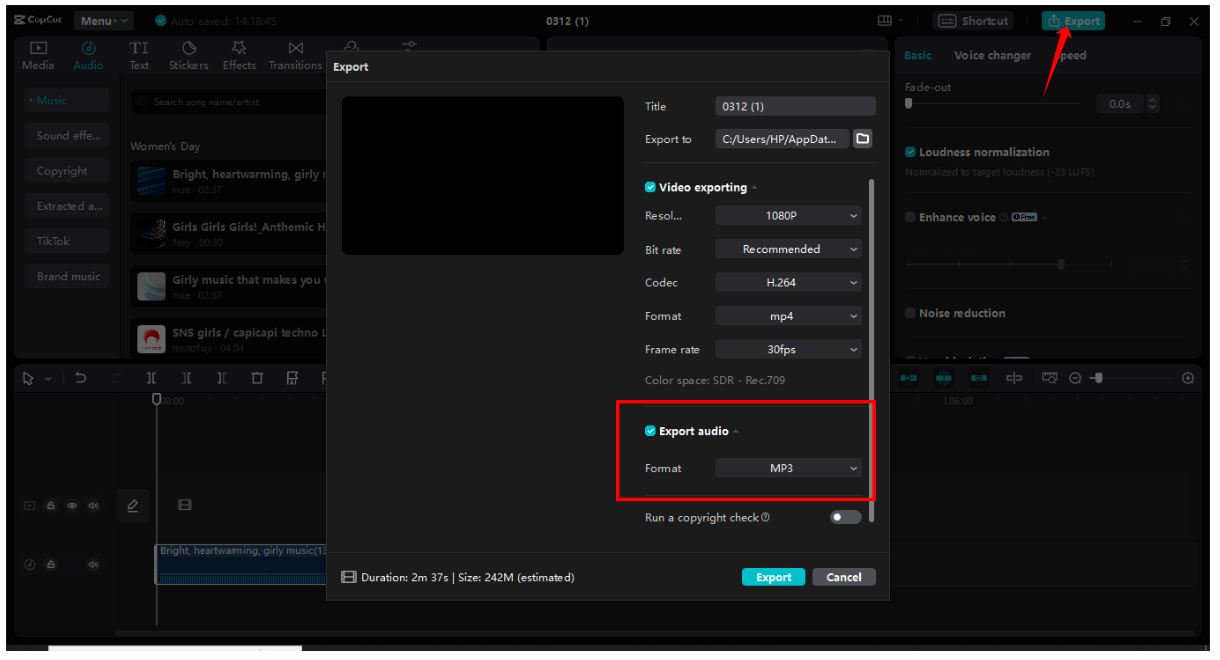1220x660 pixels.
Task: Click the Cancel button
Action: click(844, 577)
